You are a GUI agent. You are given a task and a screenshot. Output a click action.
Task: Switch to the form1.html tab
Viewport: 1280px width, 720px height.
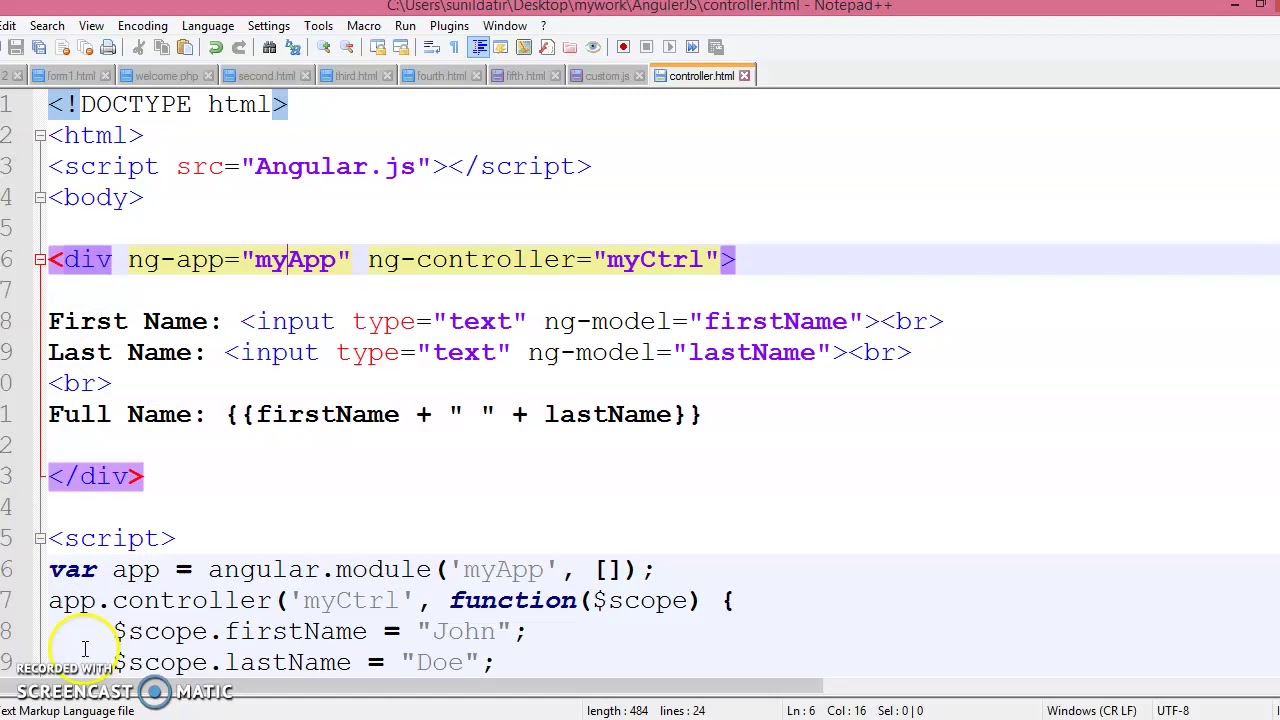pyautogui.click(x=71, y=76)
